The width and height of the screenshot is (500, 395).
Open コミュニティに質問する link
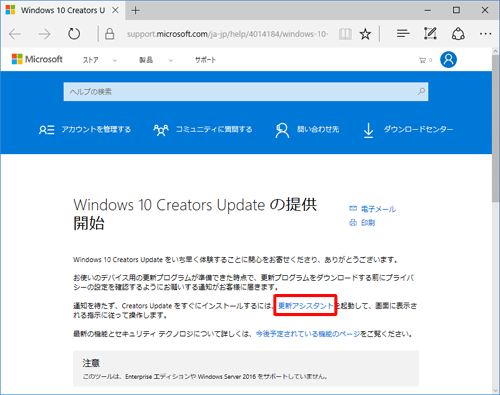click(214, 129)
